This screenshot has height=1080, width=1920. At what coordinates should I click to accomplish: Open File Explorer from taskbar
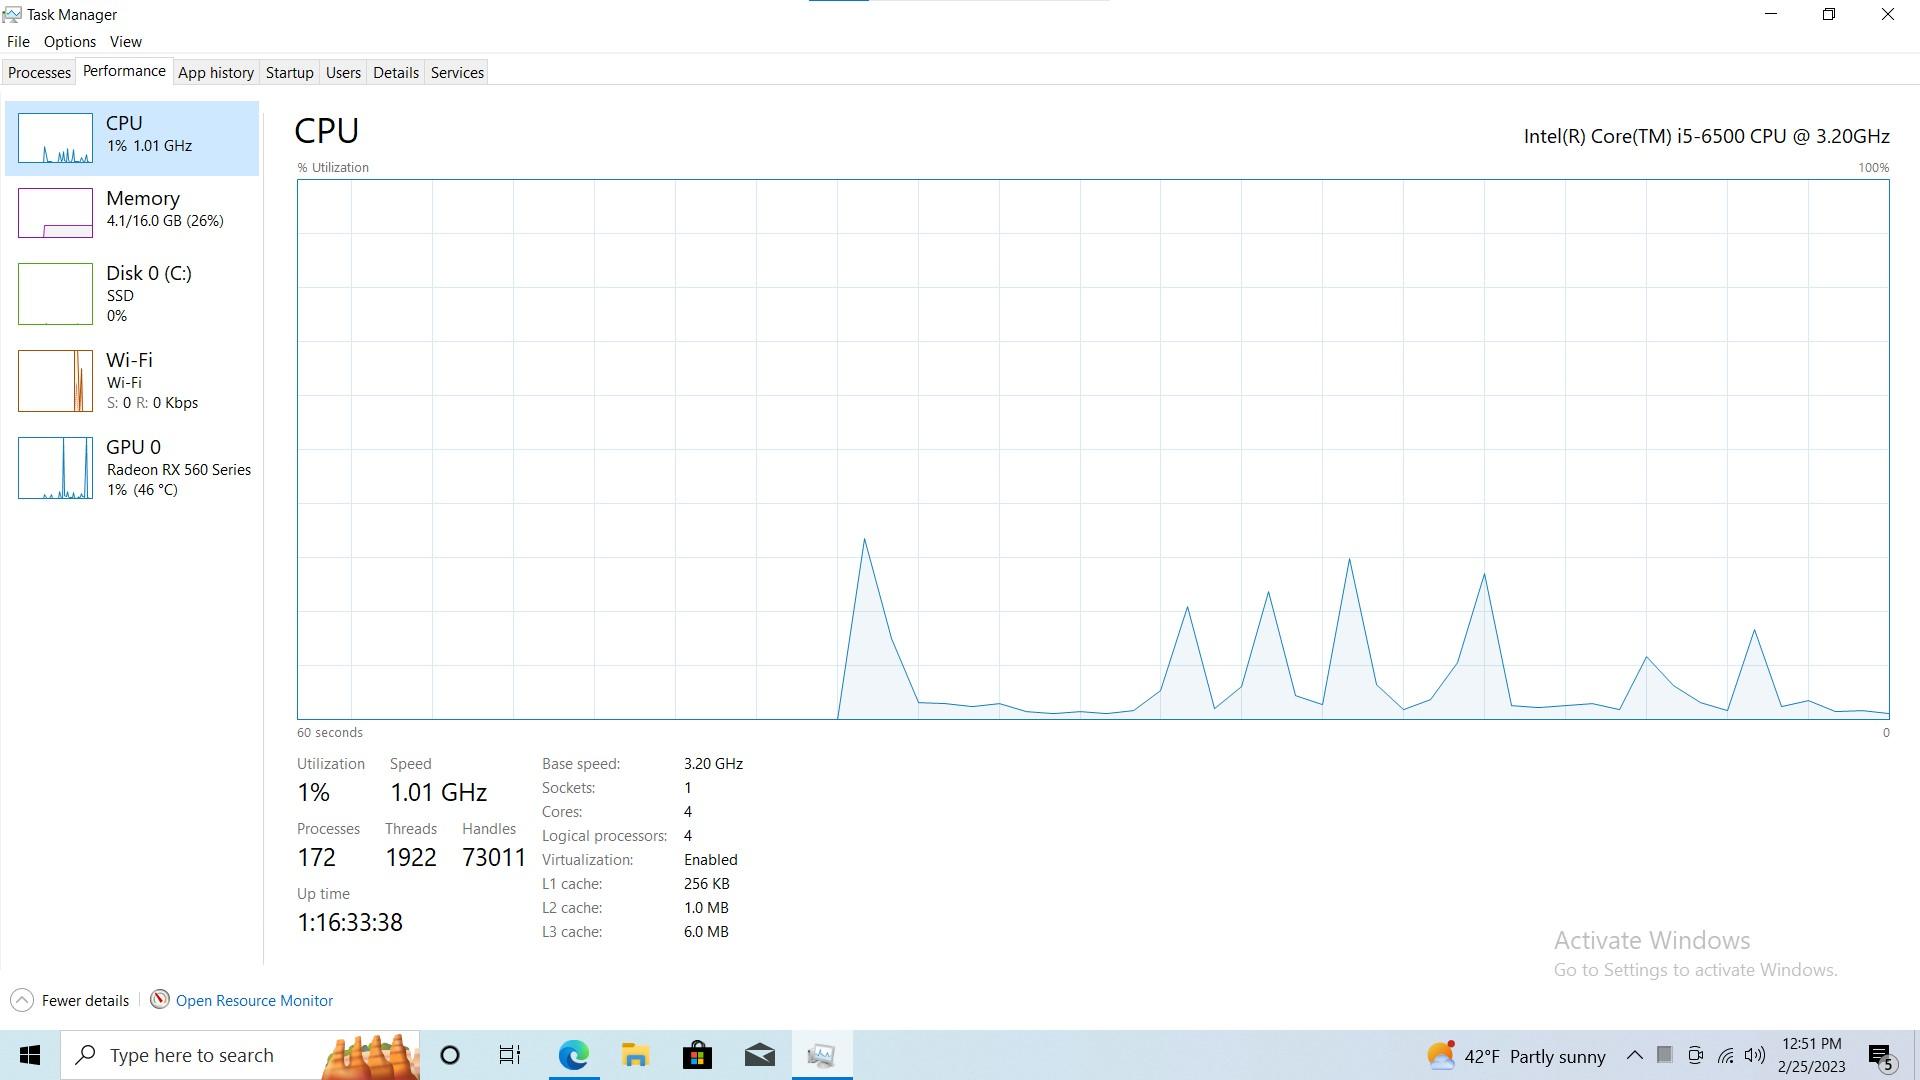636,1056
